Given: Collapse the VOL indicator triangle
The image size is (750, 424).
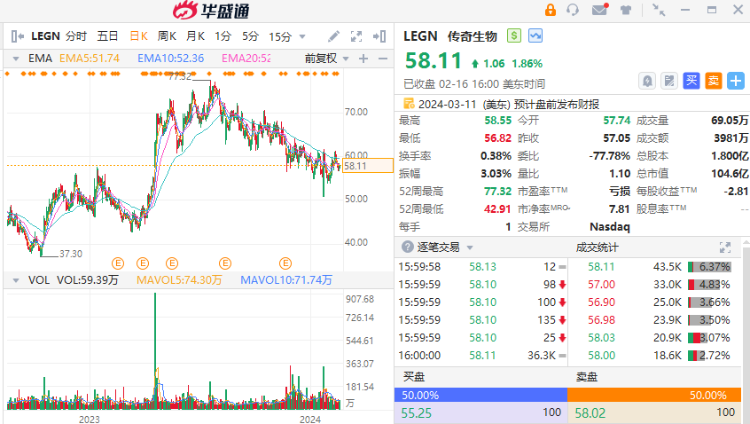Looking at the screenshot, I should [16, 280].
